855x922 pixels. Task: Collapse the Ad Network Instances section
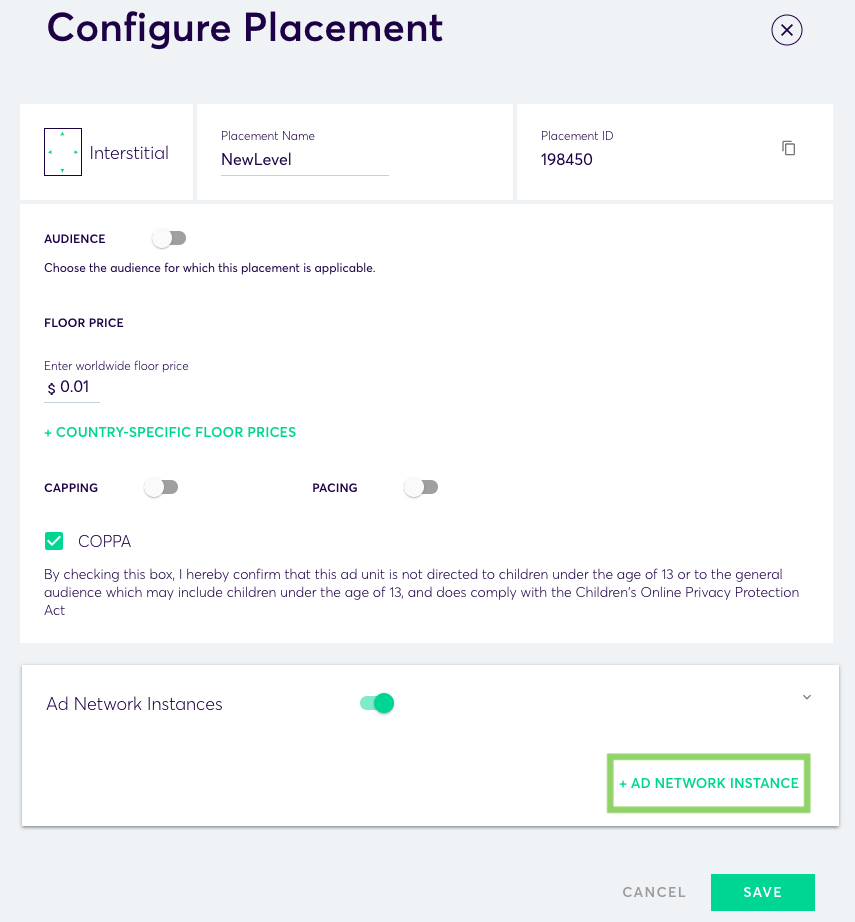(807, 697)
